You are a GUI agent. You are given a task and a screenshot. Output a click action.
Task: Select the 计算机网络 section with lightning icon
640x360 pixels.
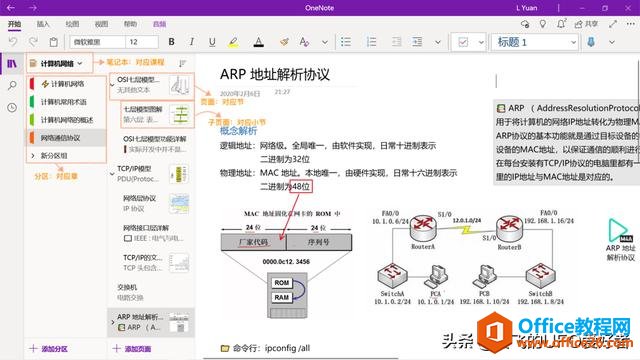click(67, 84)
